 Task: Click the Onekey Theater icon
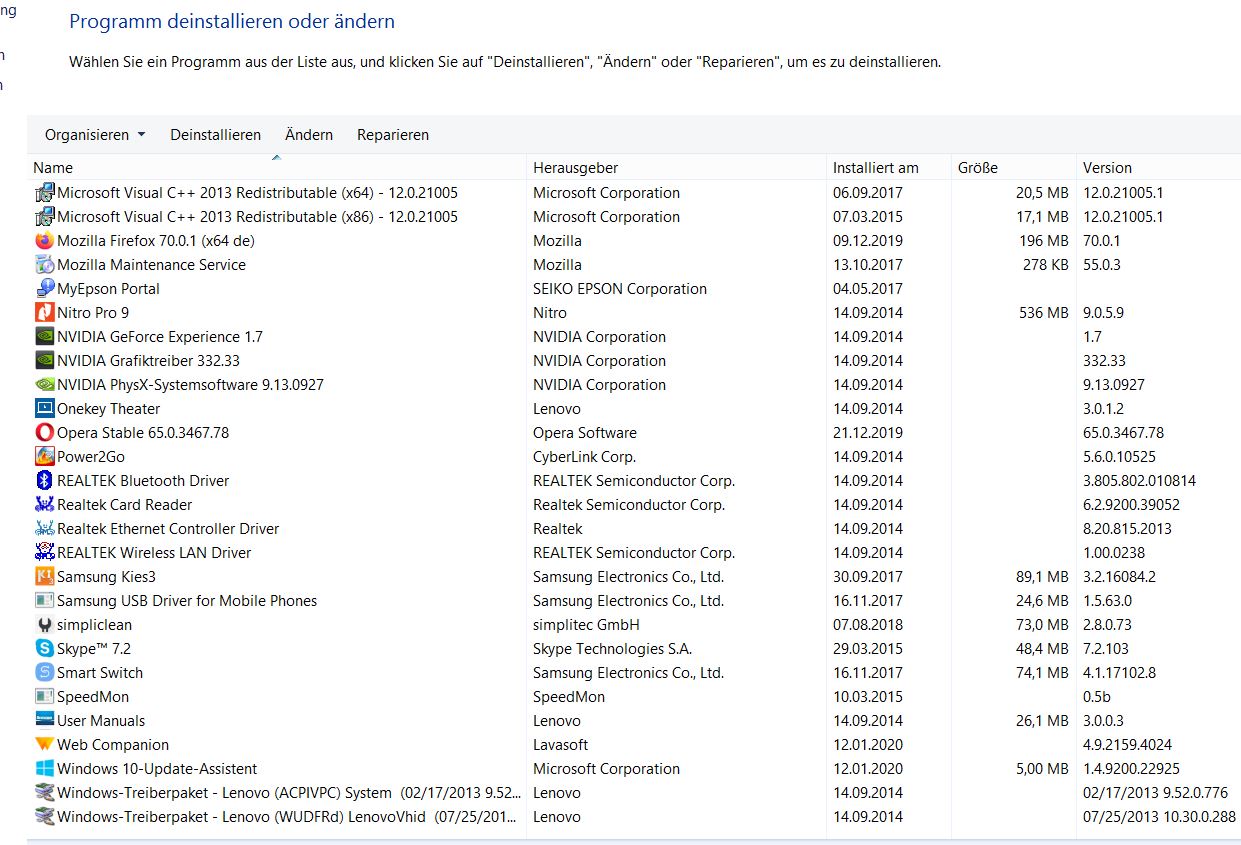pos(44,408)
